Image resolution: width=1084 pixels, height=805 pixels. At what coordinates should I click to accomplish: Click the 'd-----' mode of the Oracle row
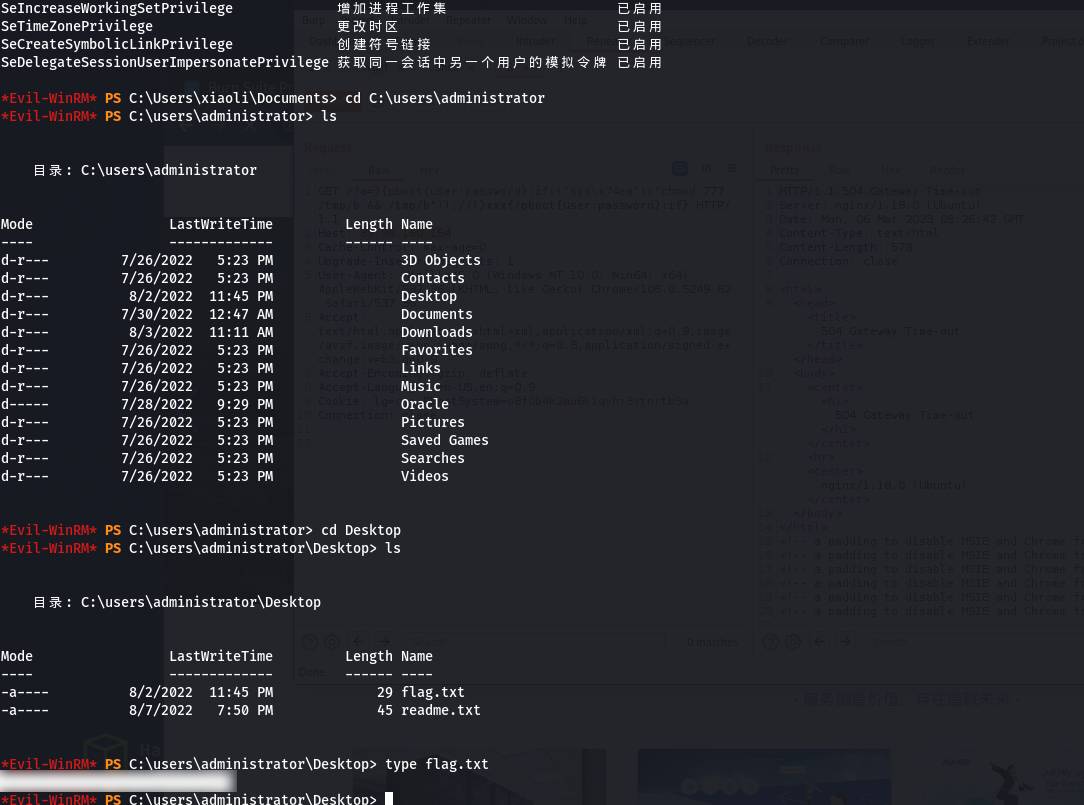tap(24, 404)
